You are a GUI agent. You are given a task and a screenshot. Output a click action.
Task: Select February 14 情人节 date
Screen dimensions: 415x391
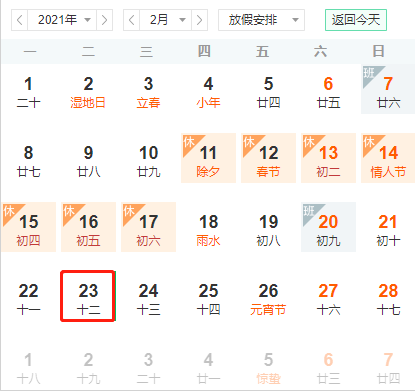tap(388, 158)
